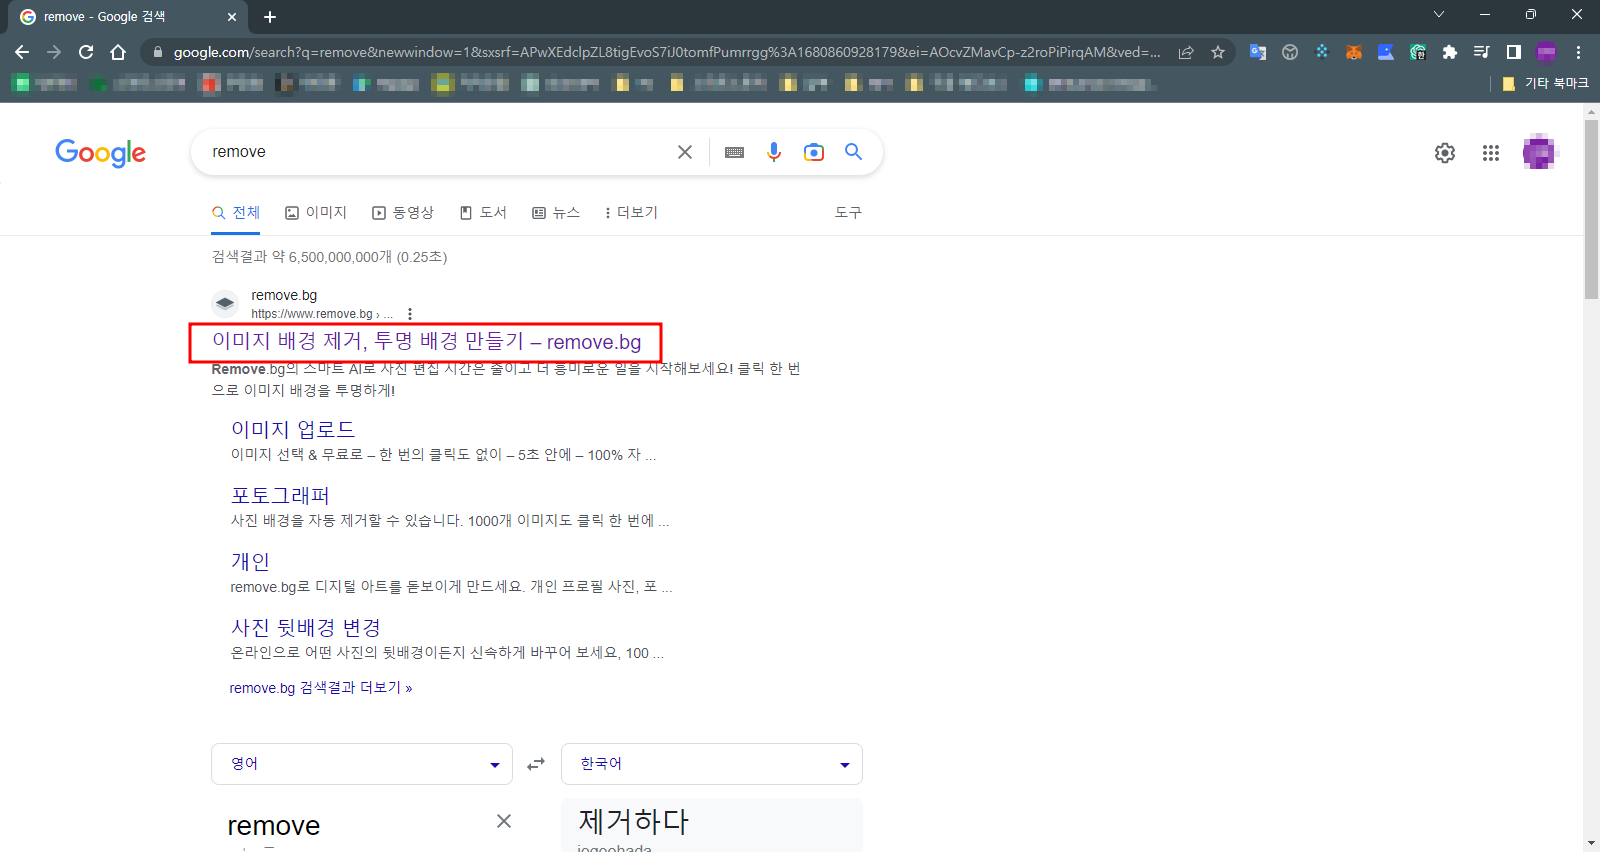The image size is (1600, 852).
Task: Click the translation source text 'remove'
Action: pyautogui.click(x=274, y=826)
